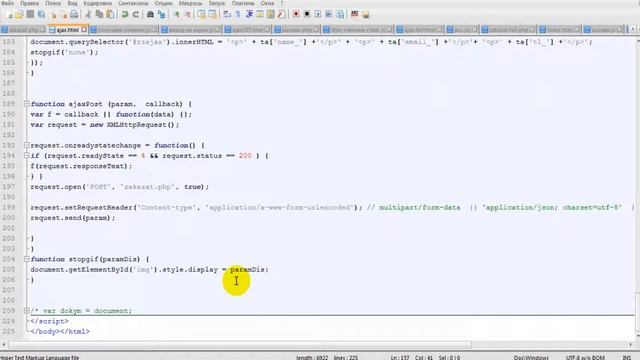Toggle synchronized horizontal scrolling
640x360 pixels.
pos(213,15)
